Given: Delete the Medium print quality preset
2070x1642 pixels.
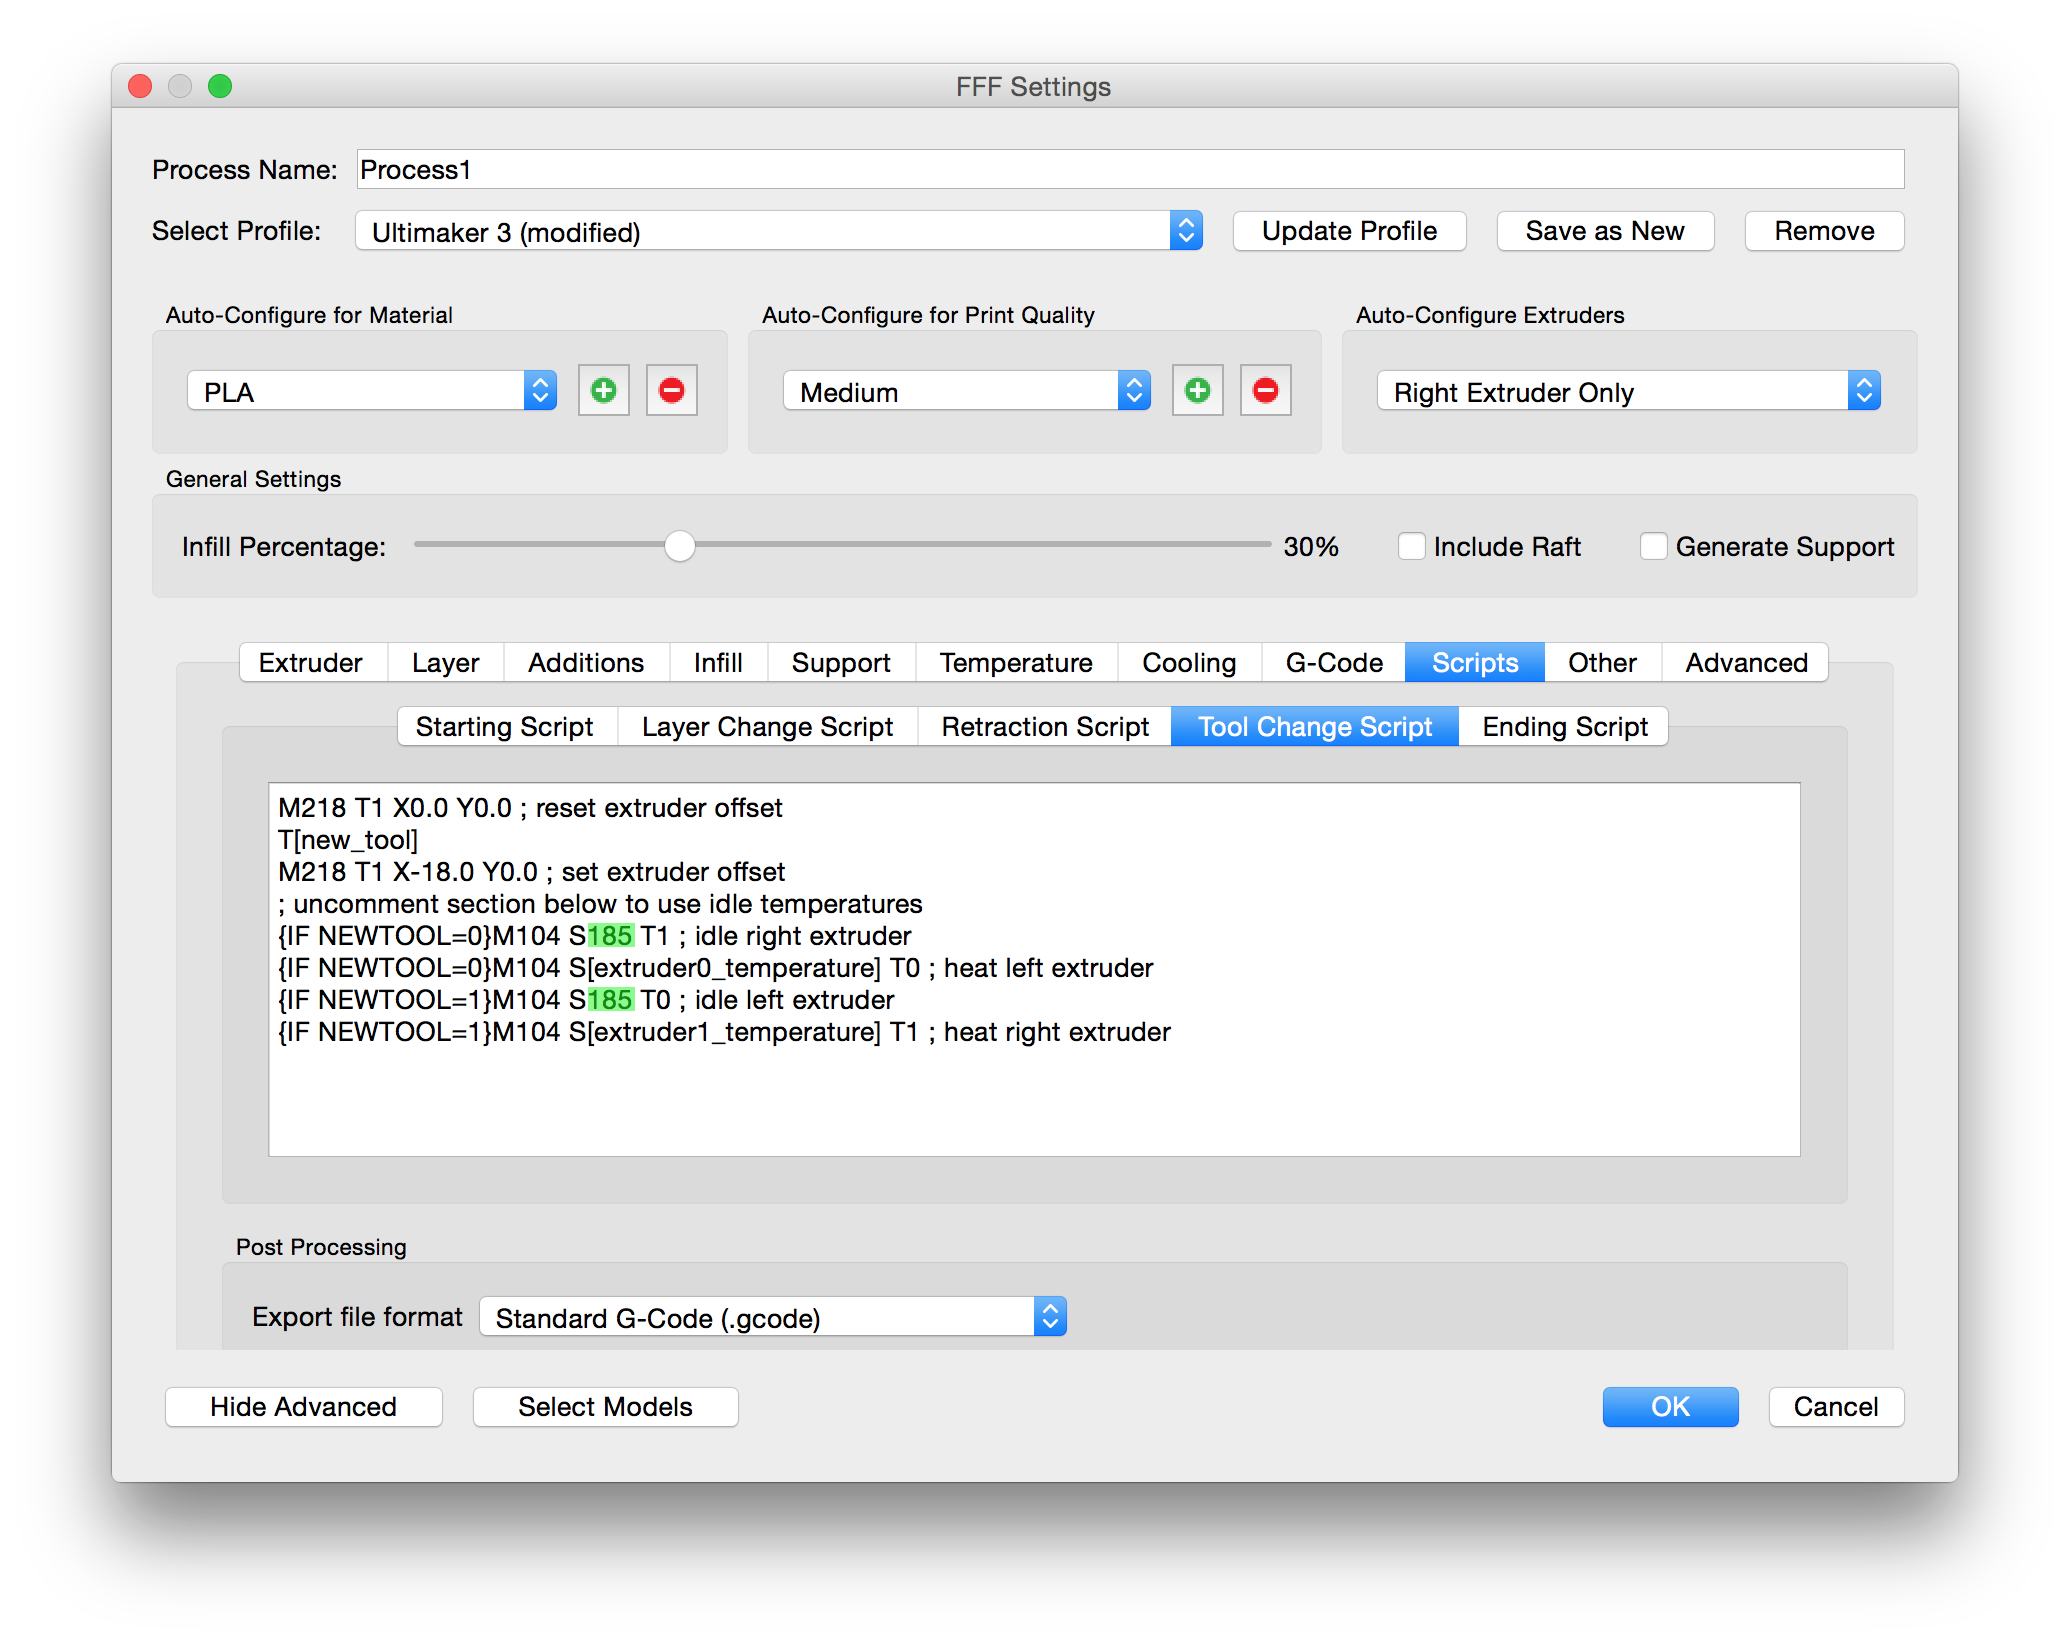Looking at the screenshot, I should 1265,391.
